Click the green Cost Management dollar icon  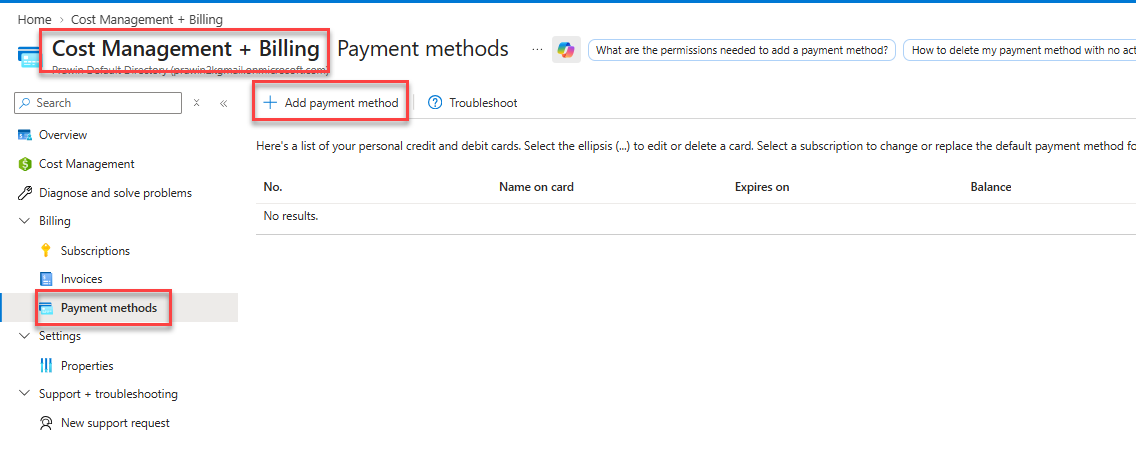tap(25, 164)
